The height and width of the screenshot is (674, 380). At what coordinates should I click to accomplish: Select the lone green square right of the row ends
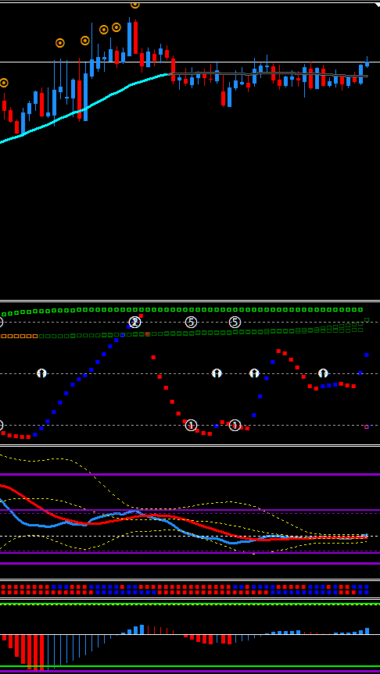pos(367,320)
